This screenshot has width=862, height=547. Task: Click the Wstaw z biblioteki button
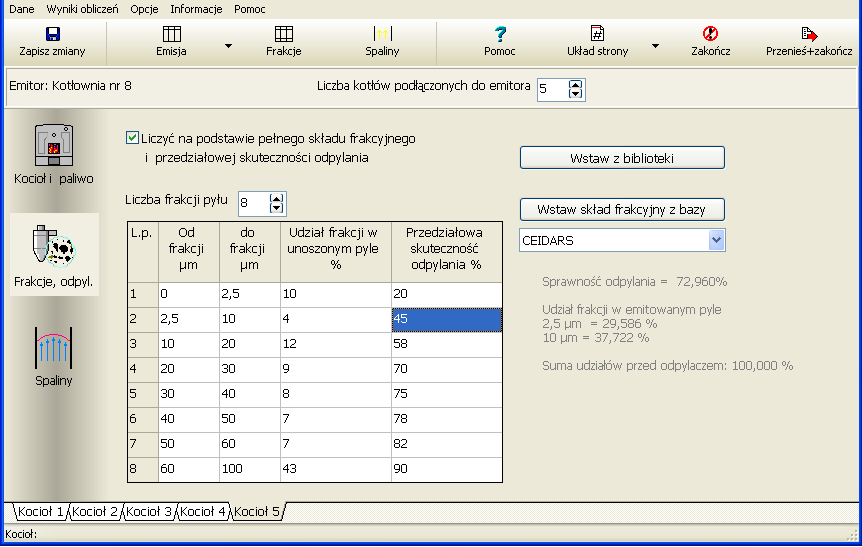(x=622, y=158)
